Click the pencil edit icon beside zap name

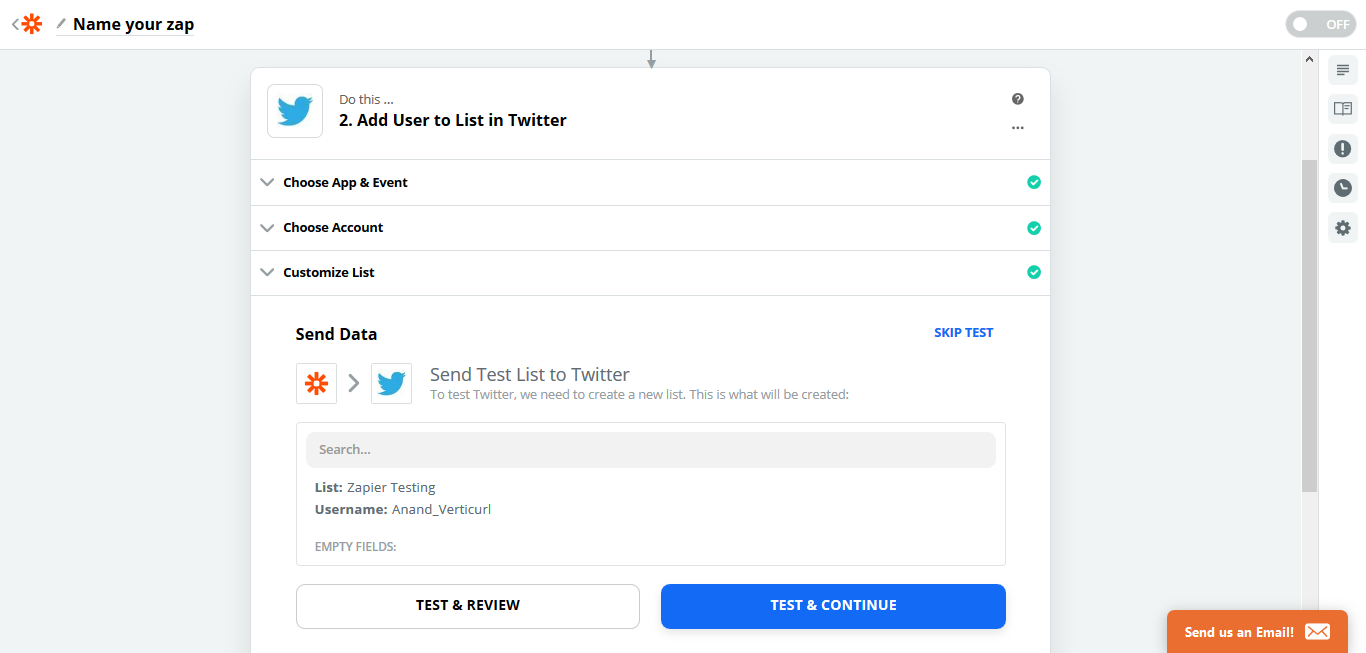click(61, 24)
